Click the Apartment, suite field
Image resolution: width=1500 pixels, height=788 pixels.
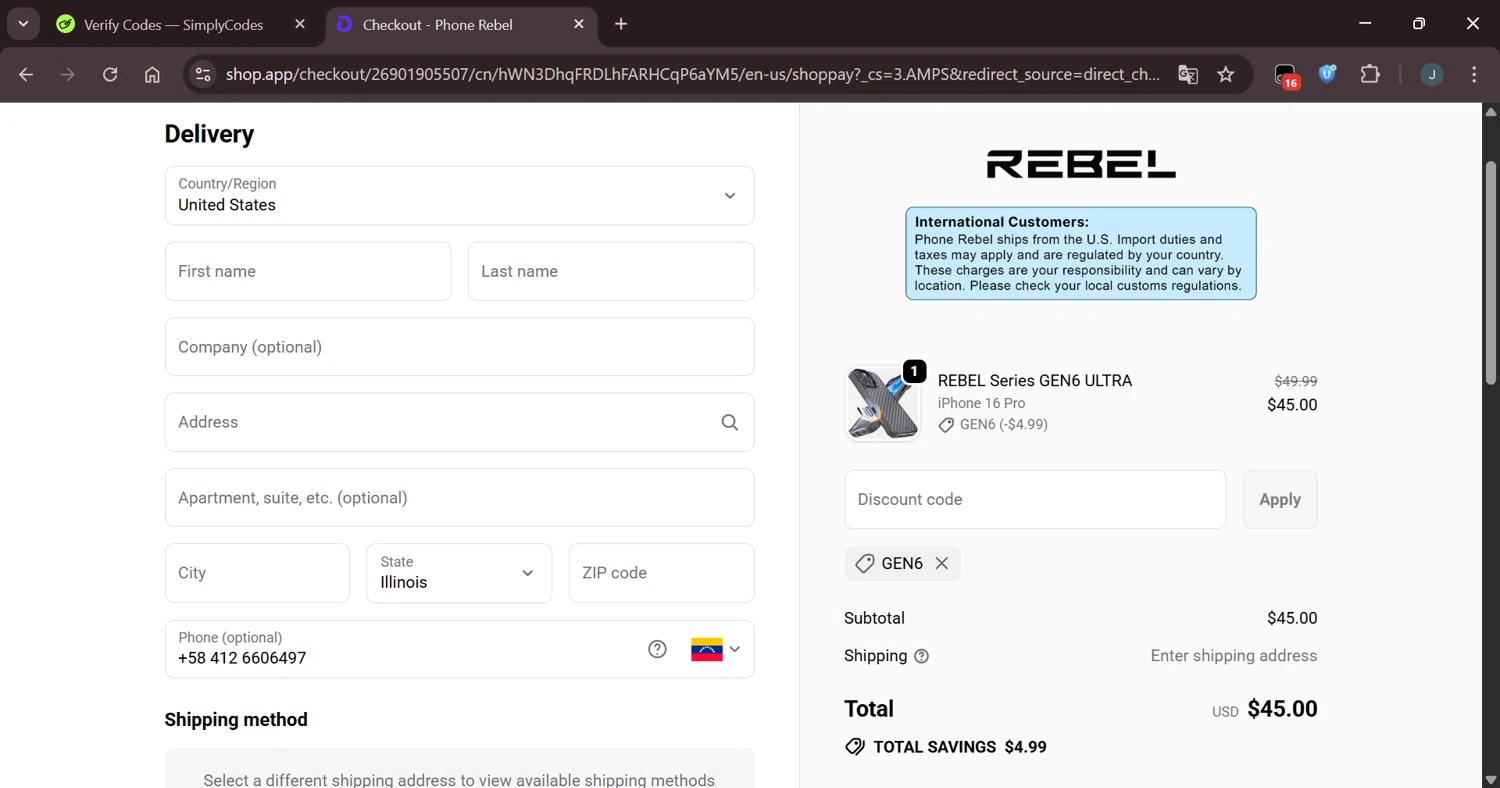coord(459,498)
